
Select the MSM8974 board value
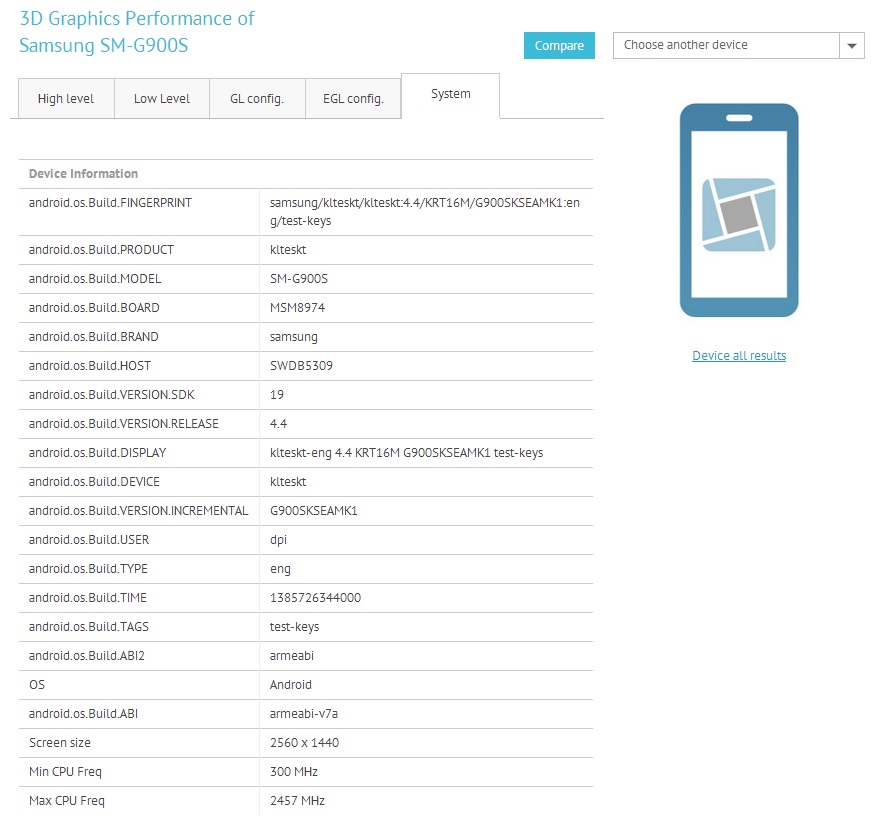[298, 308]
